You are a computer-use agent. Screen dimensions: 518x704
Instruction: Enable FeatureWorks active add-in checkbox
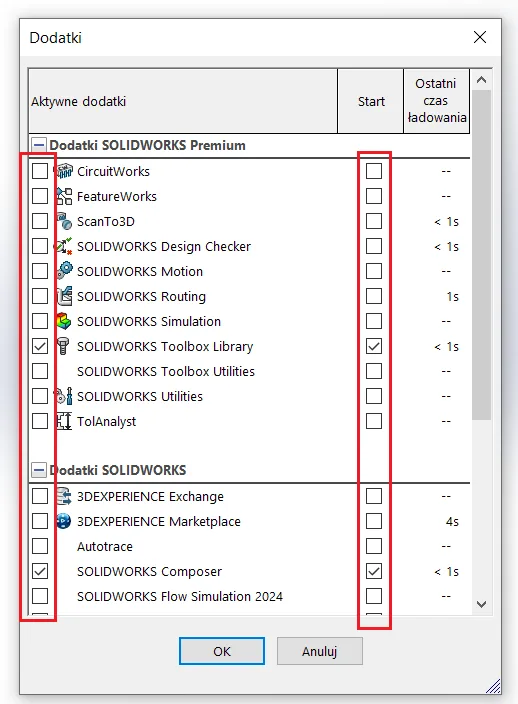point(40,196)
